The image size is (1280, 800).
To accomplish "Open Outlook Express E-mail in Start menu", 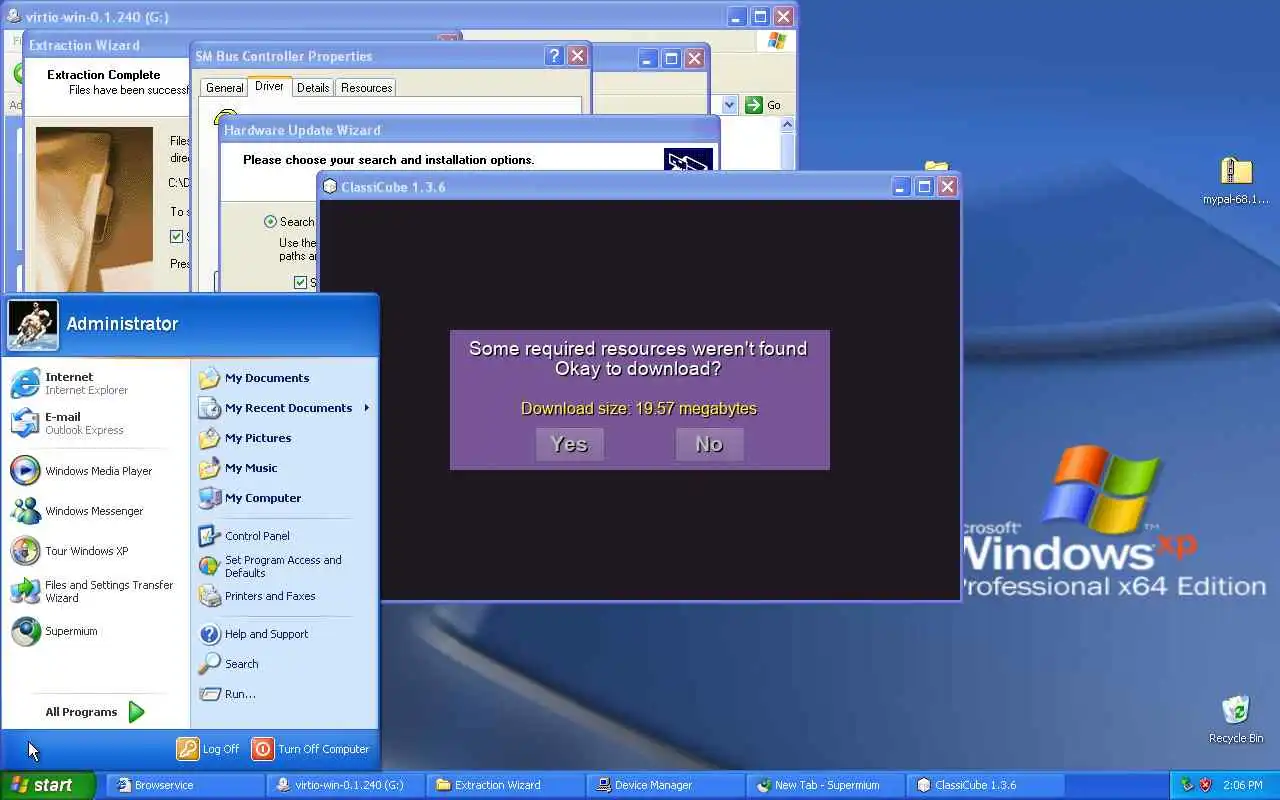I will [96, 423].
